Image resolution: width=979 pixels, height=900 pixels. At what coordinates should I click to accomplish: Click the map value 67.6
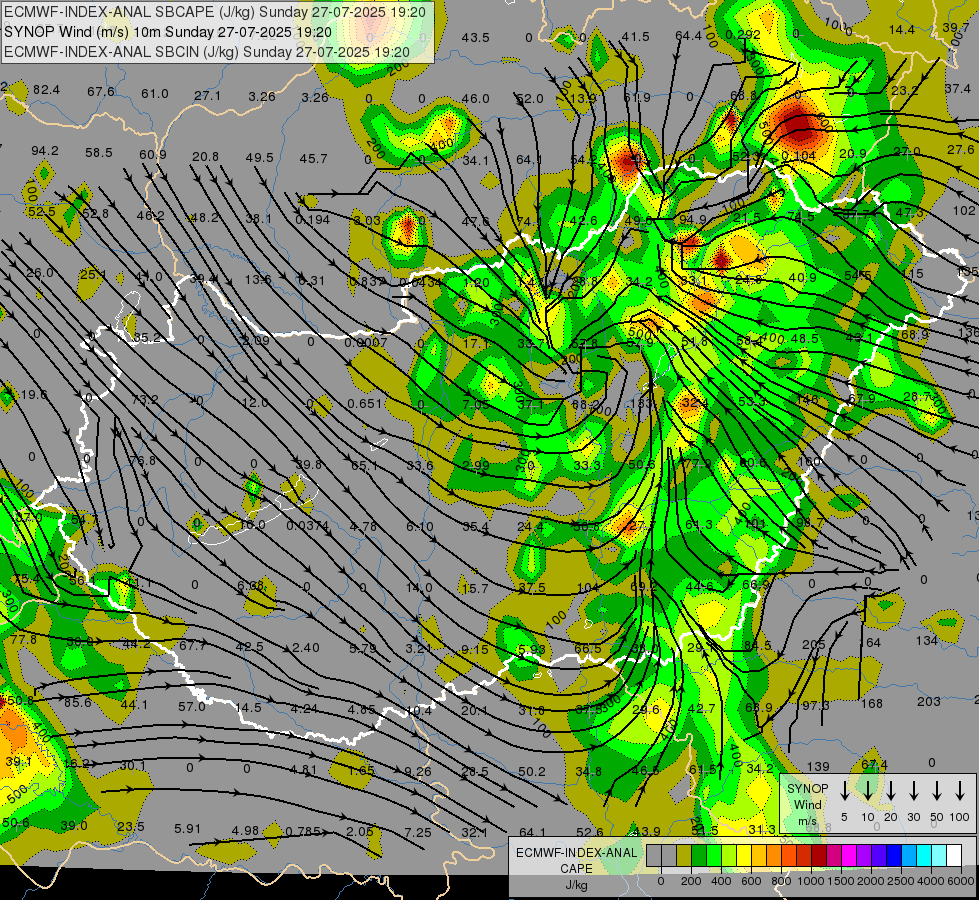101,92
